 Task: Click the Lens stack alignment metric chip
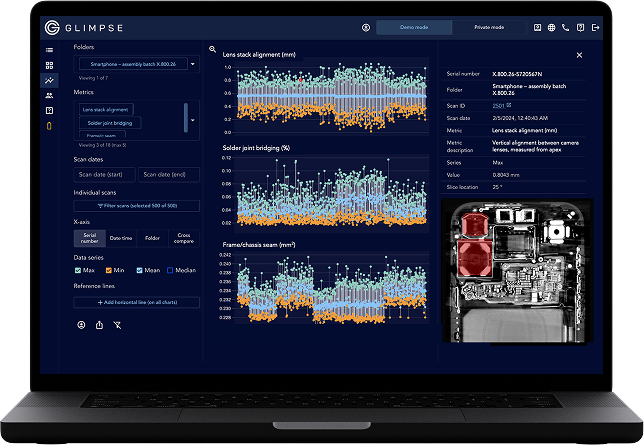(x=106, y=110)
